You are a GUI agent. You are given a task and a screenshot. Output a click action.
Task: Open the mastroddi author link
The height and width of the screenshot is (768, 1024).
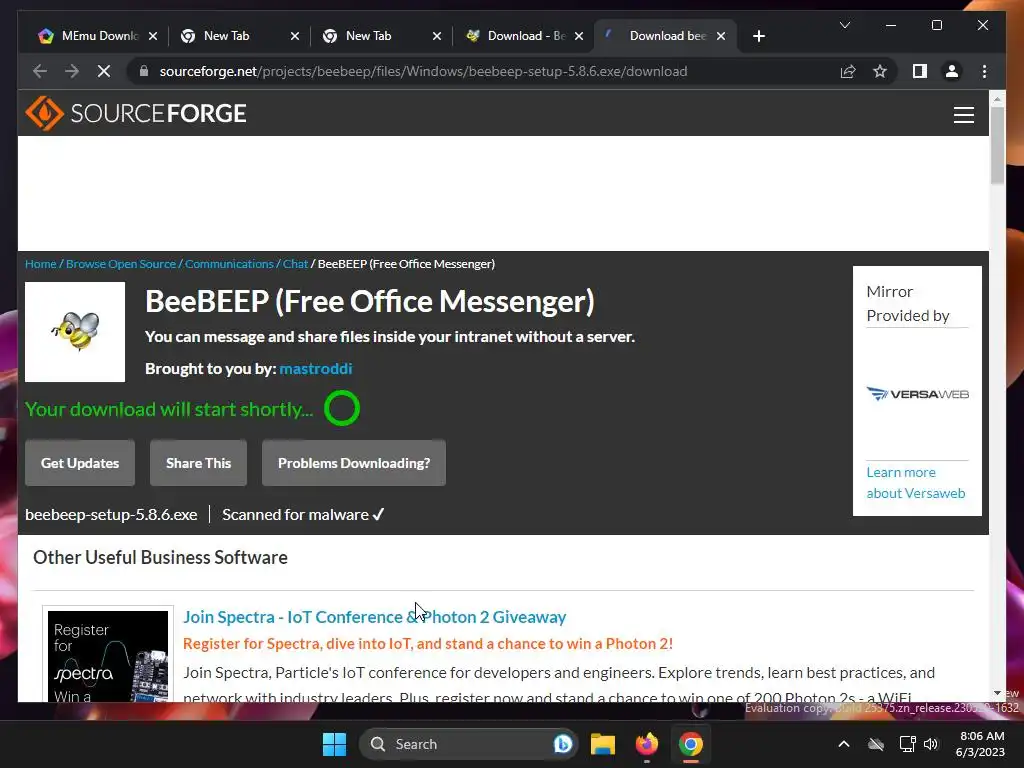click(315, 368)
